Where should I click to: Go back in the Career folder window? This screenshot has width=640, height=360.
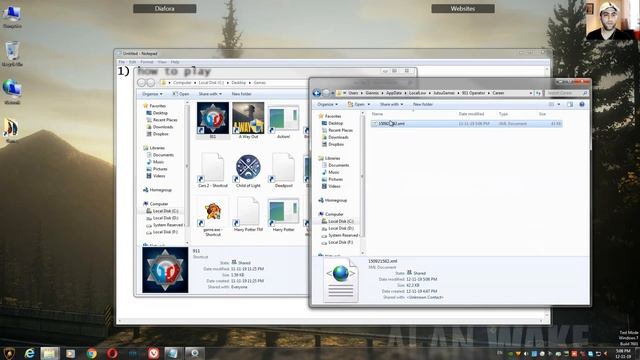point(317,93)
